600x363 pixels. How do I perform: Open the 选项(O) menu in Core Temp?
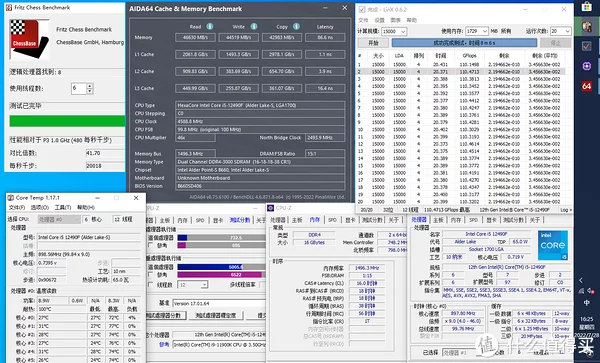pyautogui.click(x=40, y=207)
